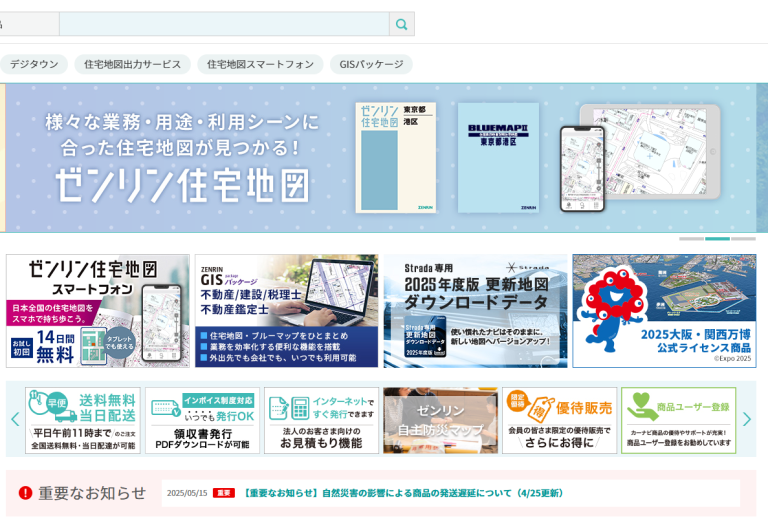Open the GISパッケージ 不動産/建設 banner

point(287,311)
